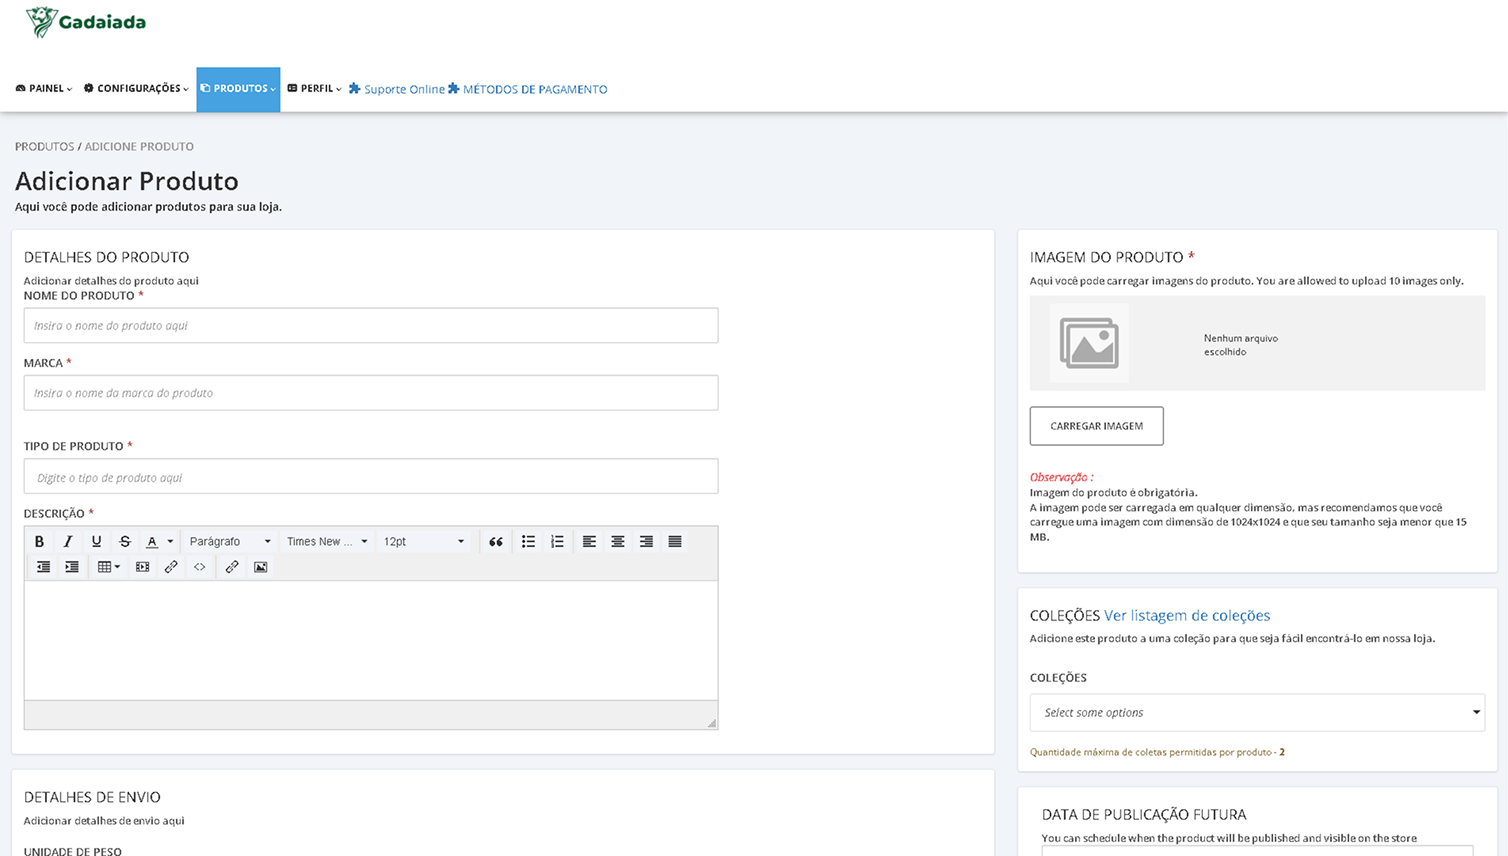Viewport: 1508px width, 856px height.
Task: Center align the description text
Action: coord(618,541)
